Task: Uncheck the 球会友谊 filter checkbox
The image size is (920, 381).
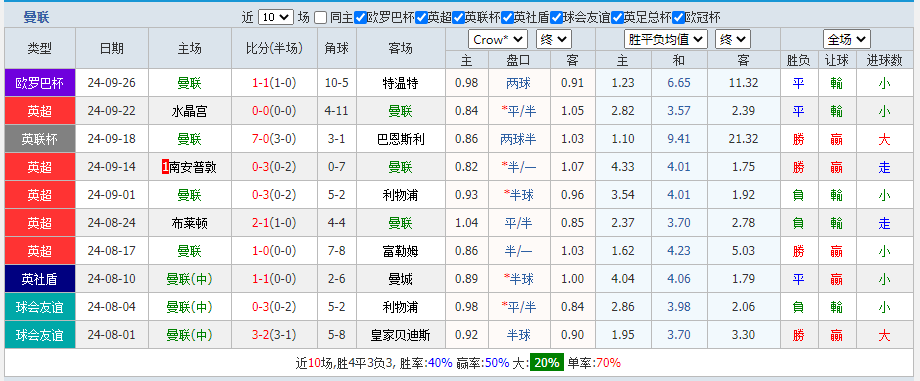Action: click(556, 18)
